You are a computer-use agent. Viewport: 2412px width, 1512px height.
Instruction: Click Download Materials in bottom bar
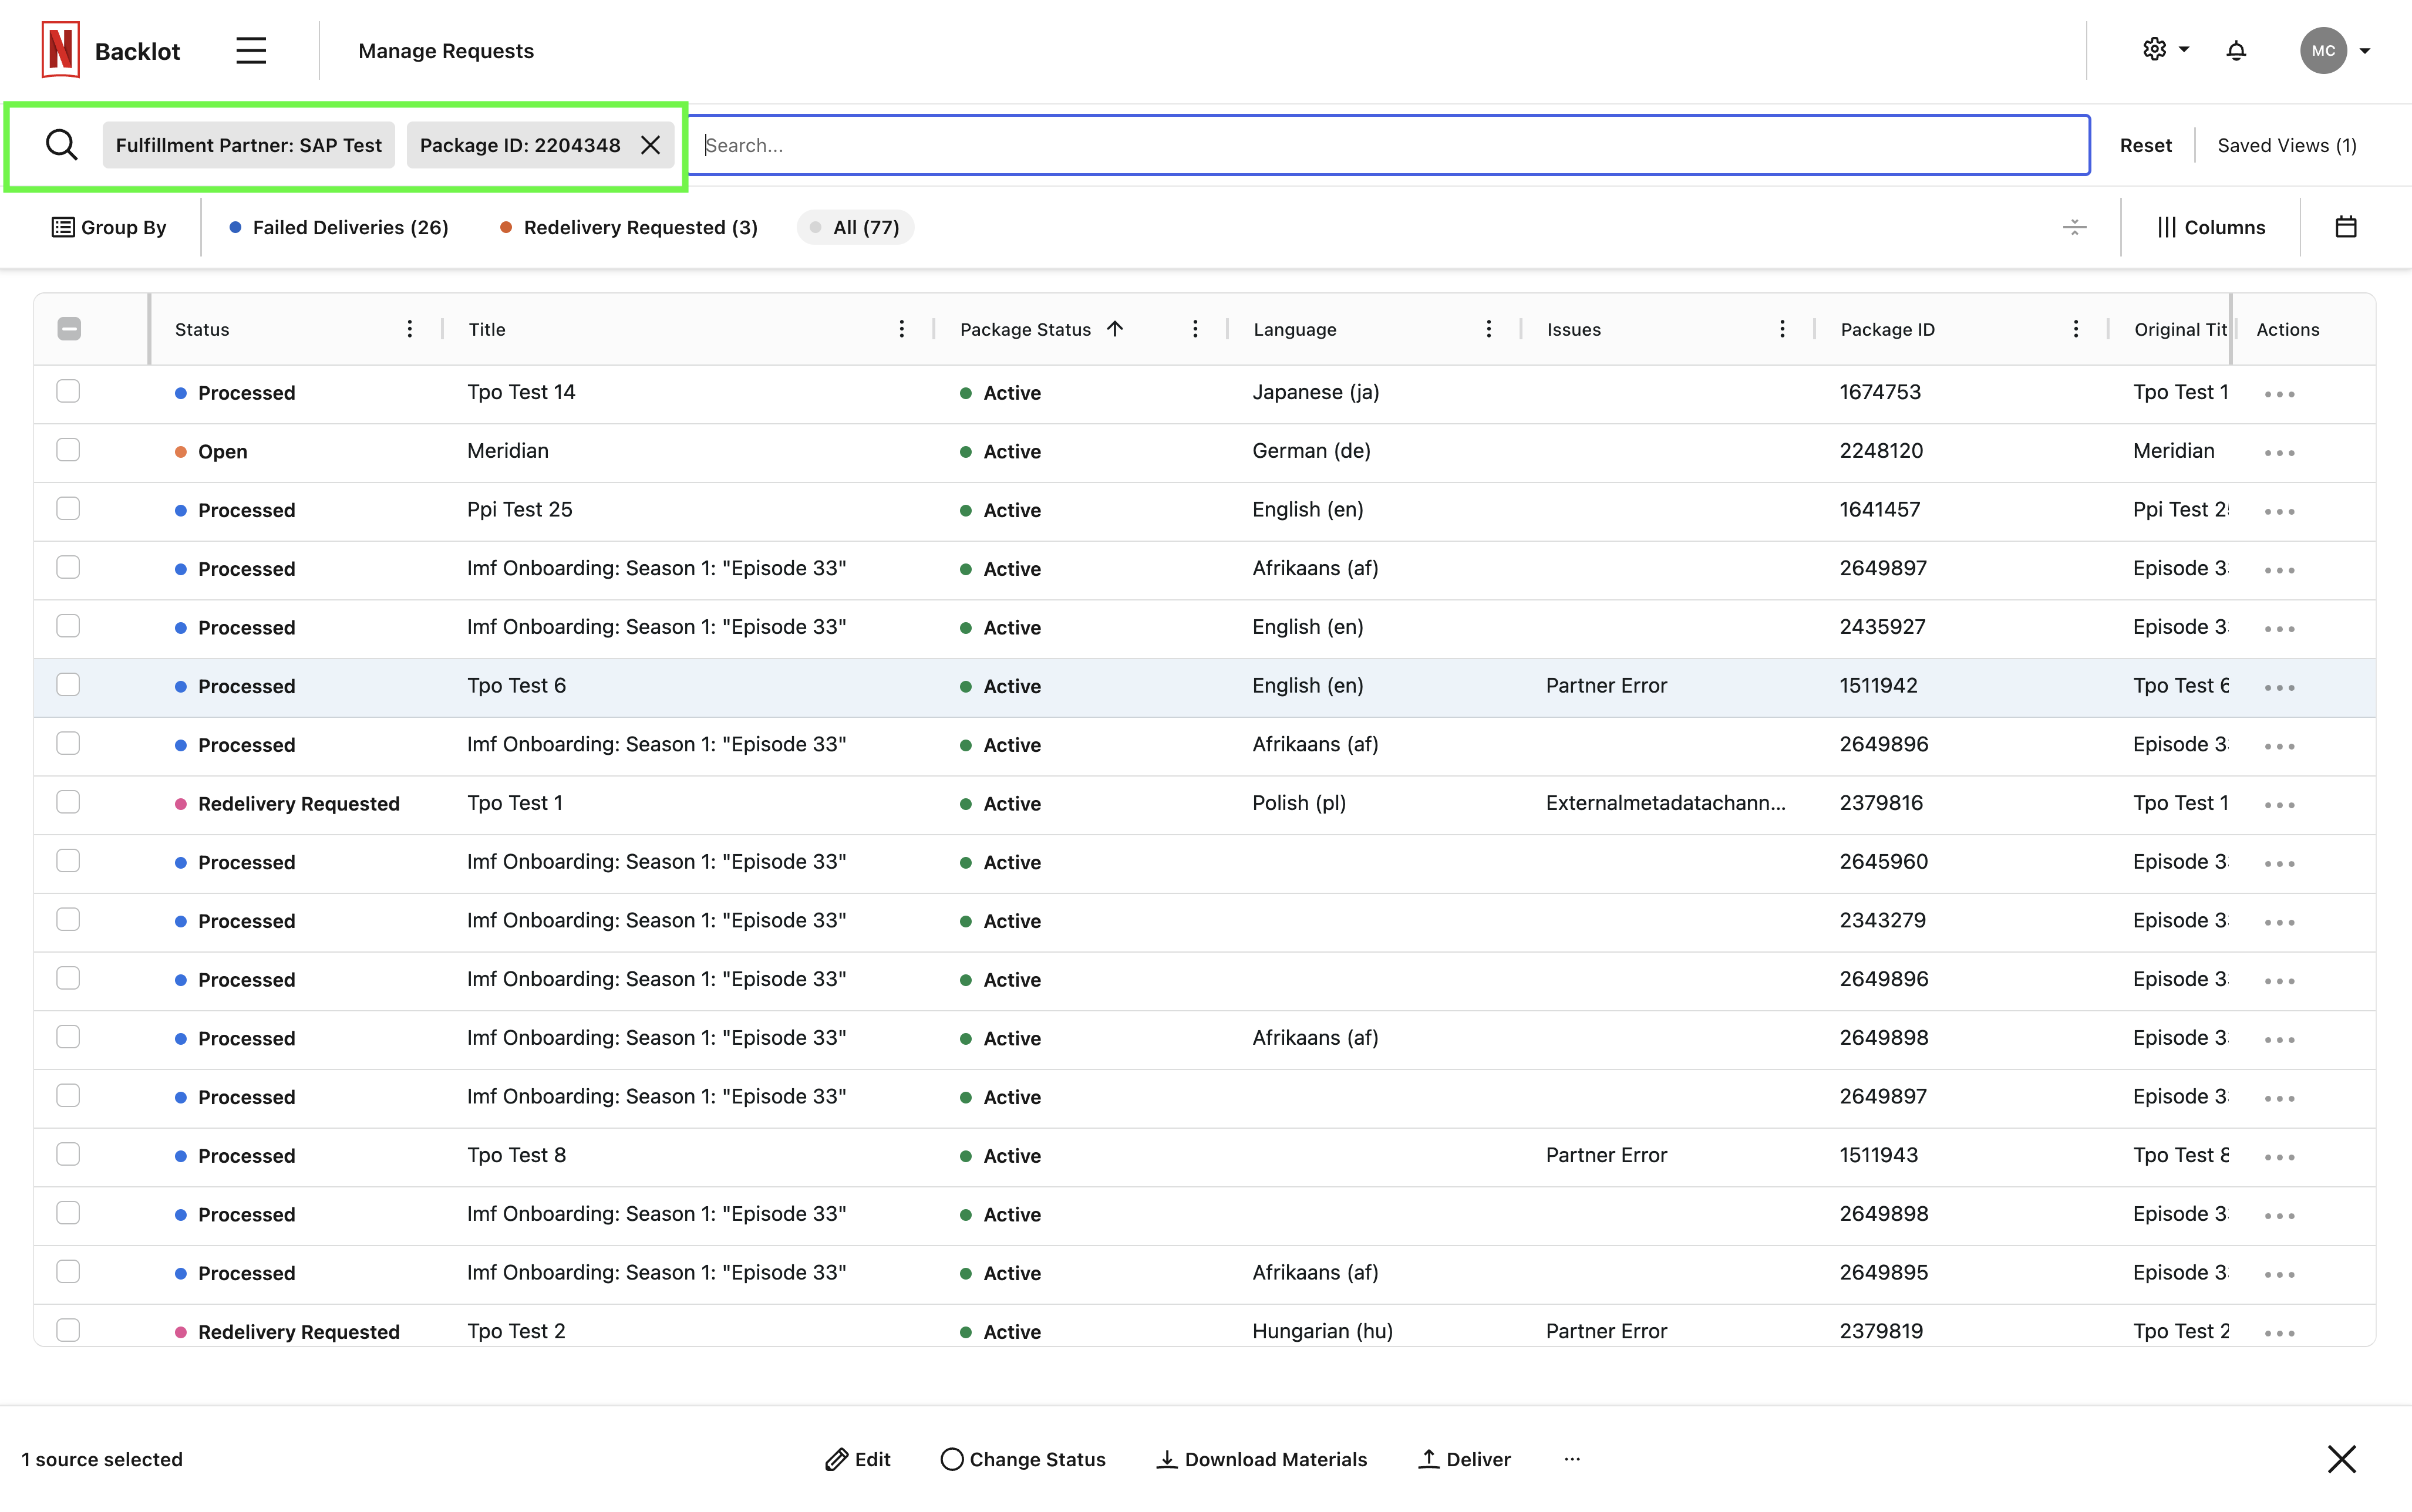(x=1261, y=1459)
